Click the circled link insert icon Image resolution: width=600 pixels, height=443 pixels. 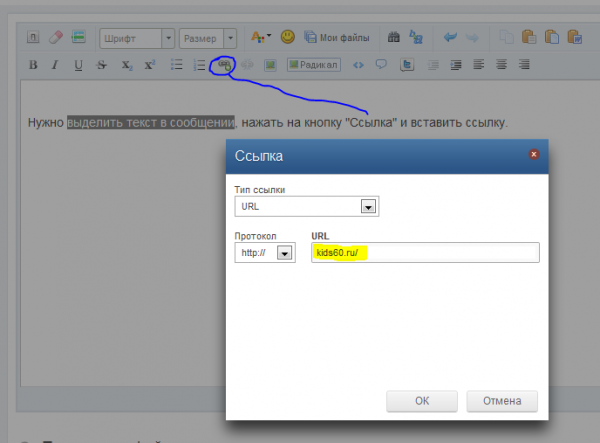(x=223, y=65)
